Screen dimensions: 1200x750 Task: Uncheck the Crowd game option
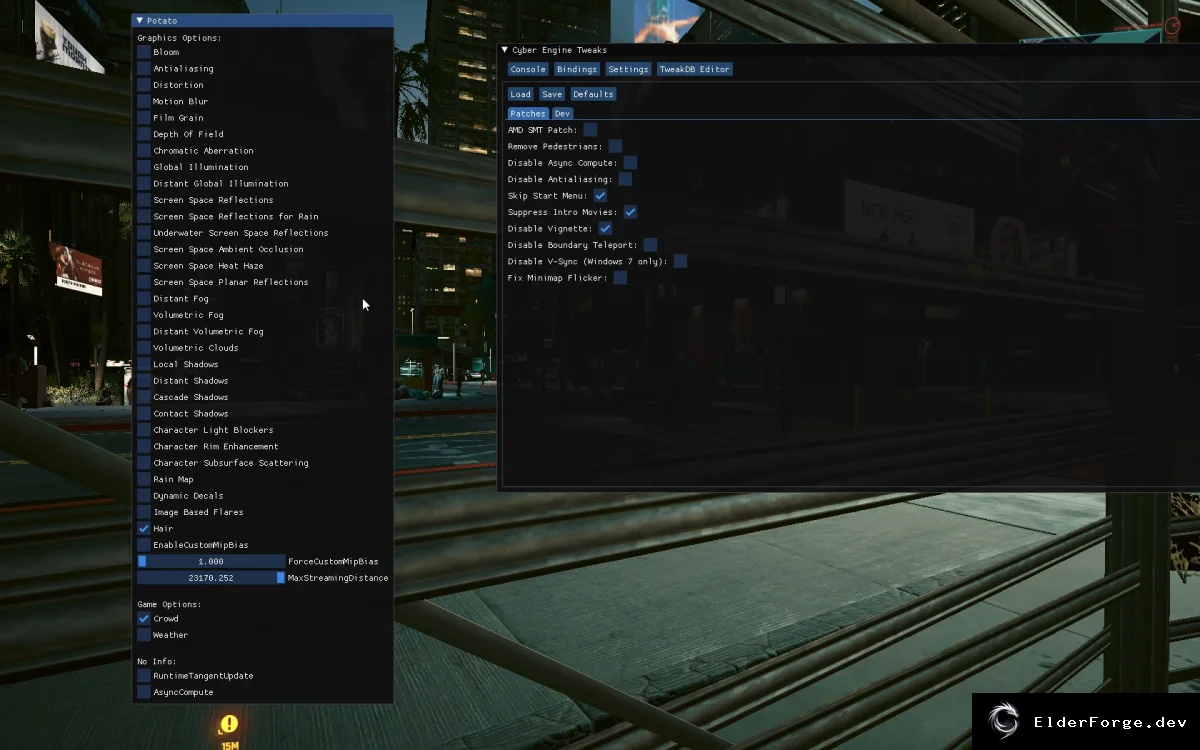point(144,618)
